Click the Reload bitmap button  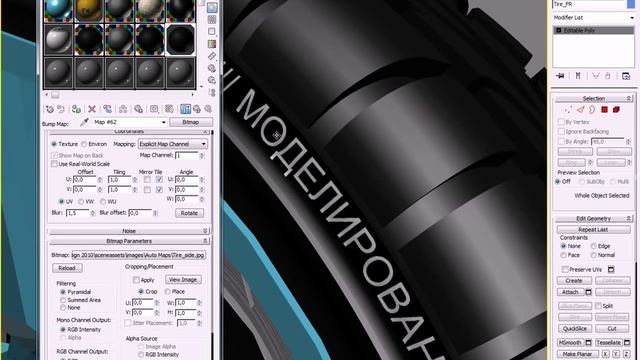[x=67, y=268]
